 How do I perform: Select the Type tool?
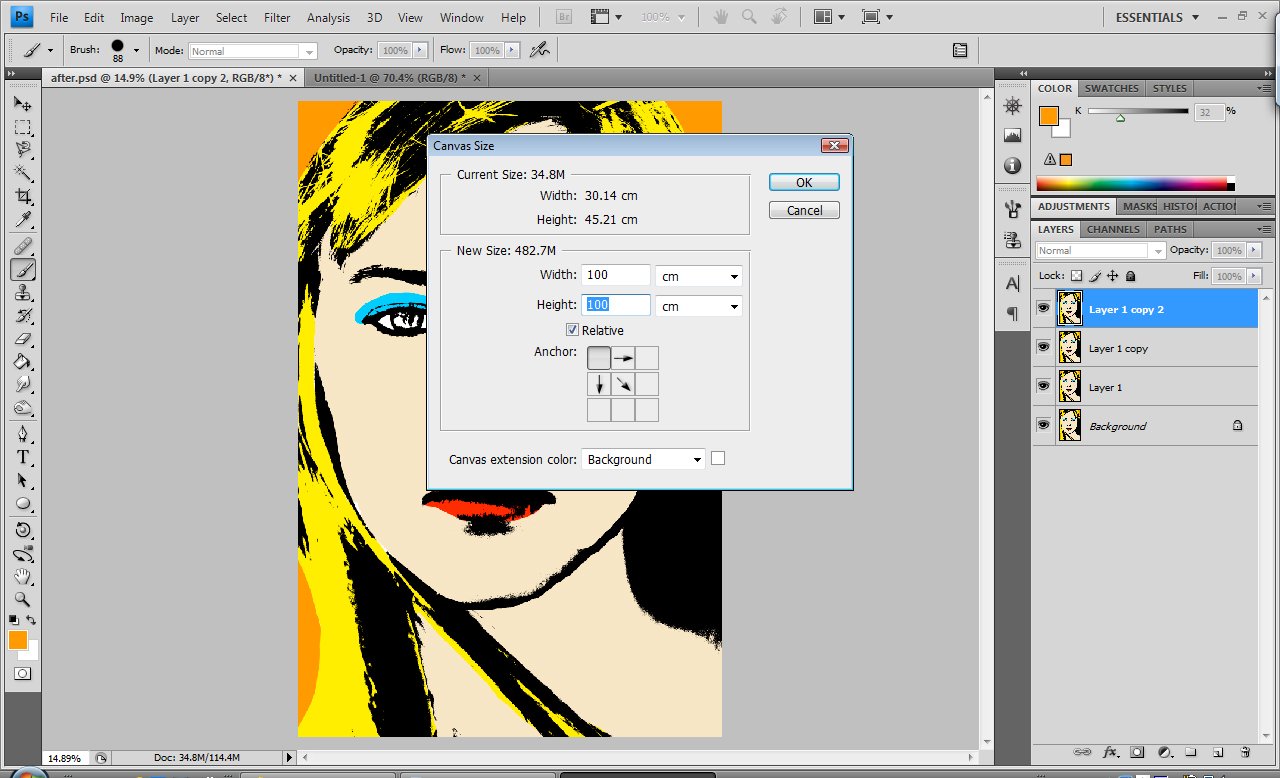tap(22, 457)
